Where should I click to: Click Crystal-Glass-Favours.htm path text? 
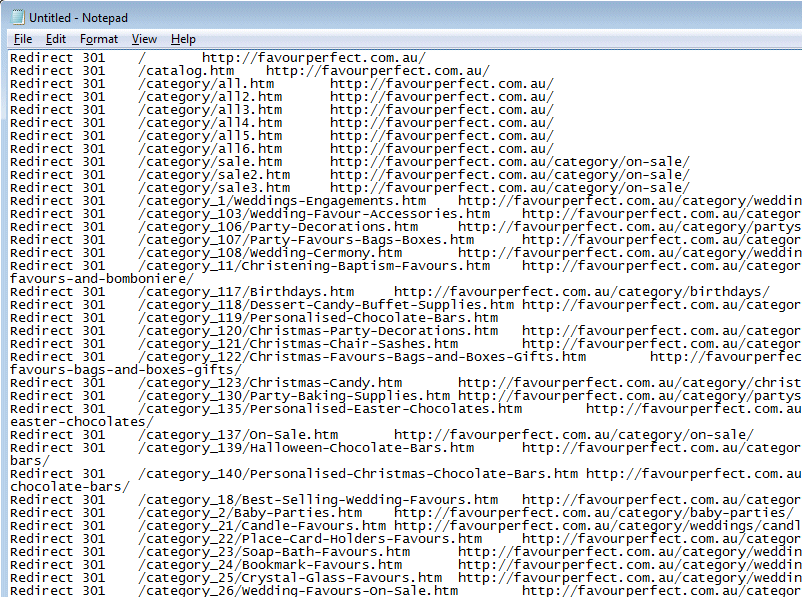[x=342, y=578]
